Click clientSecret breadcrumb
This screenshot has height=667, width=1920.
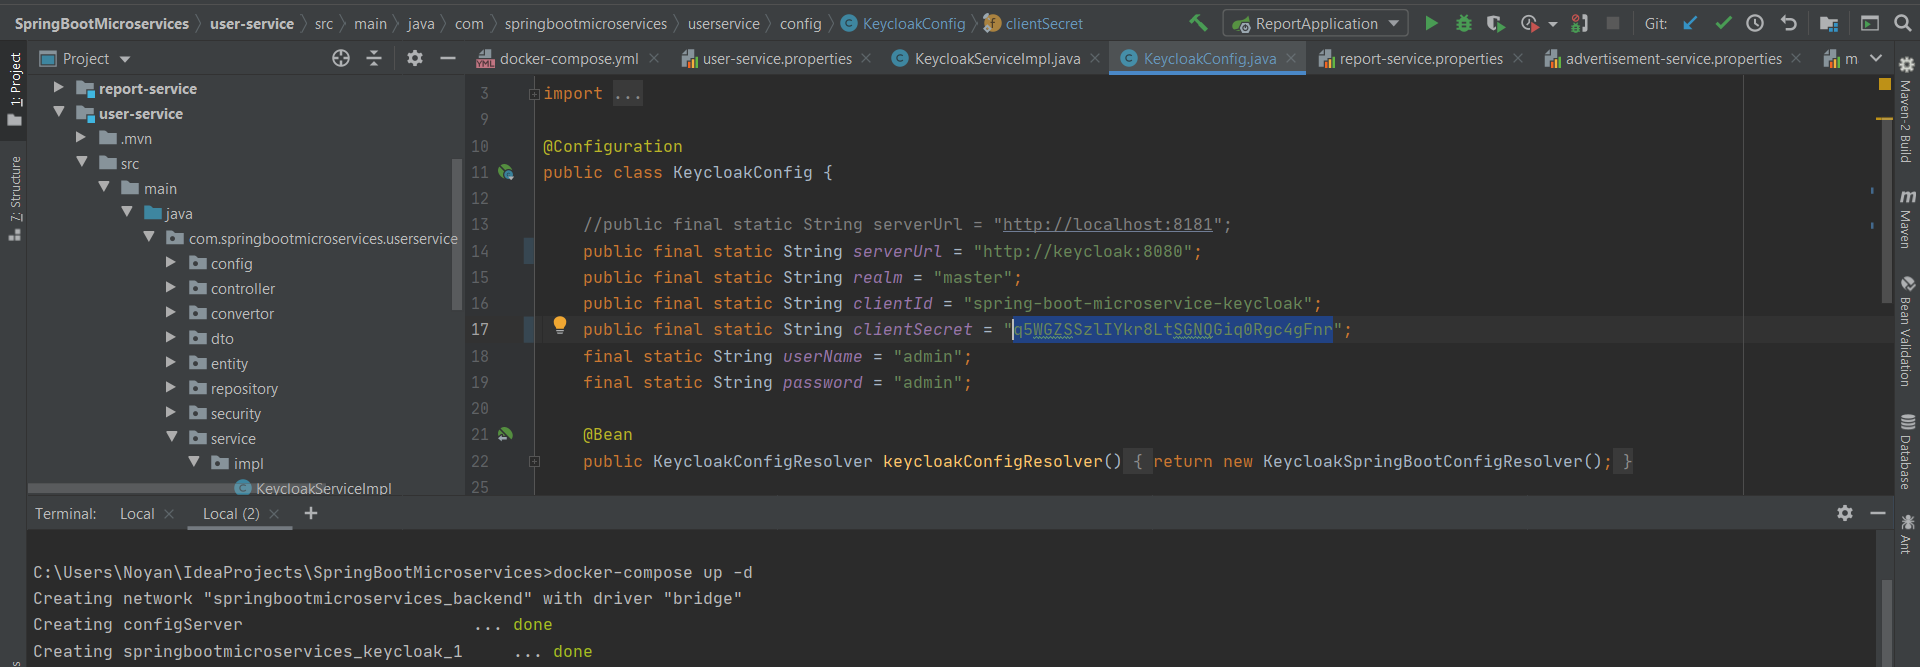1033,23
